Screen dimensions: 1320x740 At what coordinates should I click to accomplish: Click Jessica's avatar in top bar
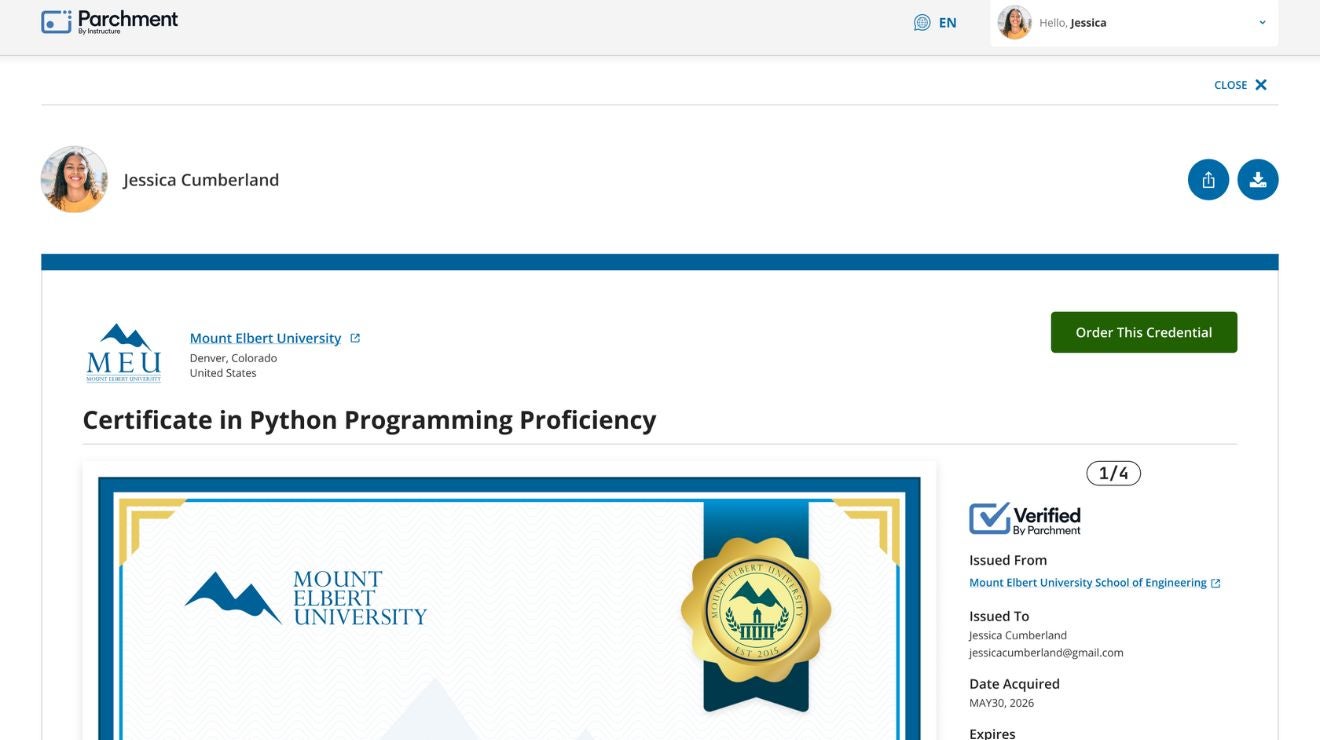(x=1014, y=22)
